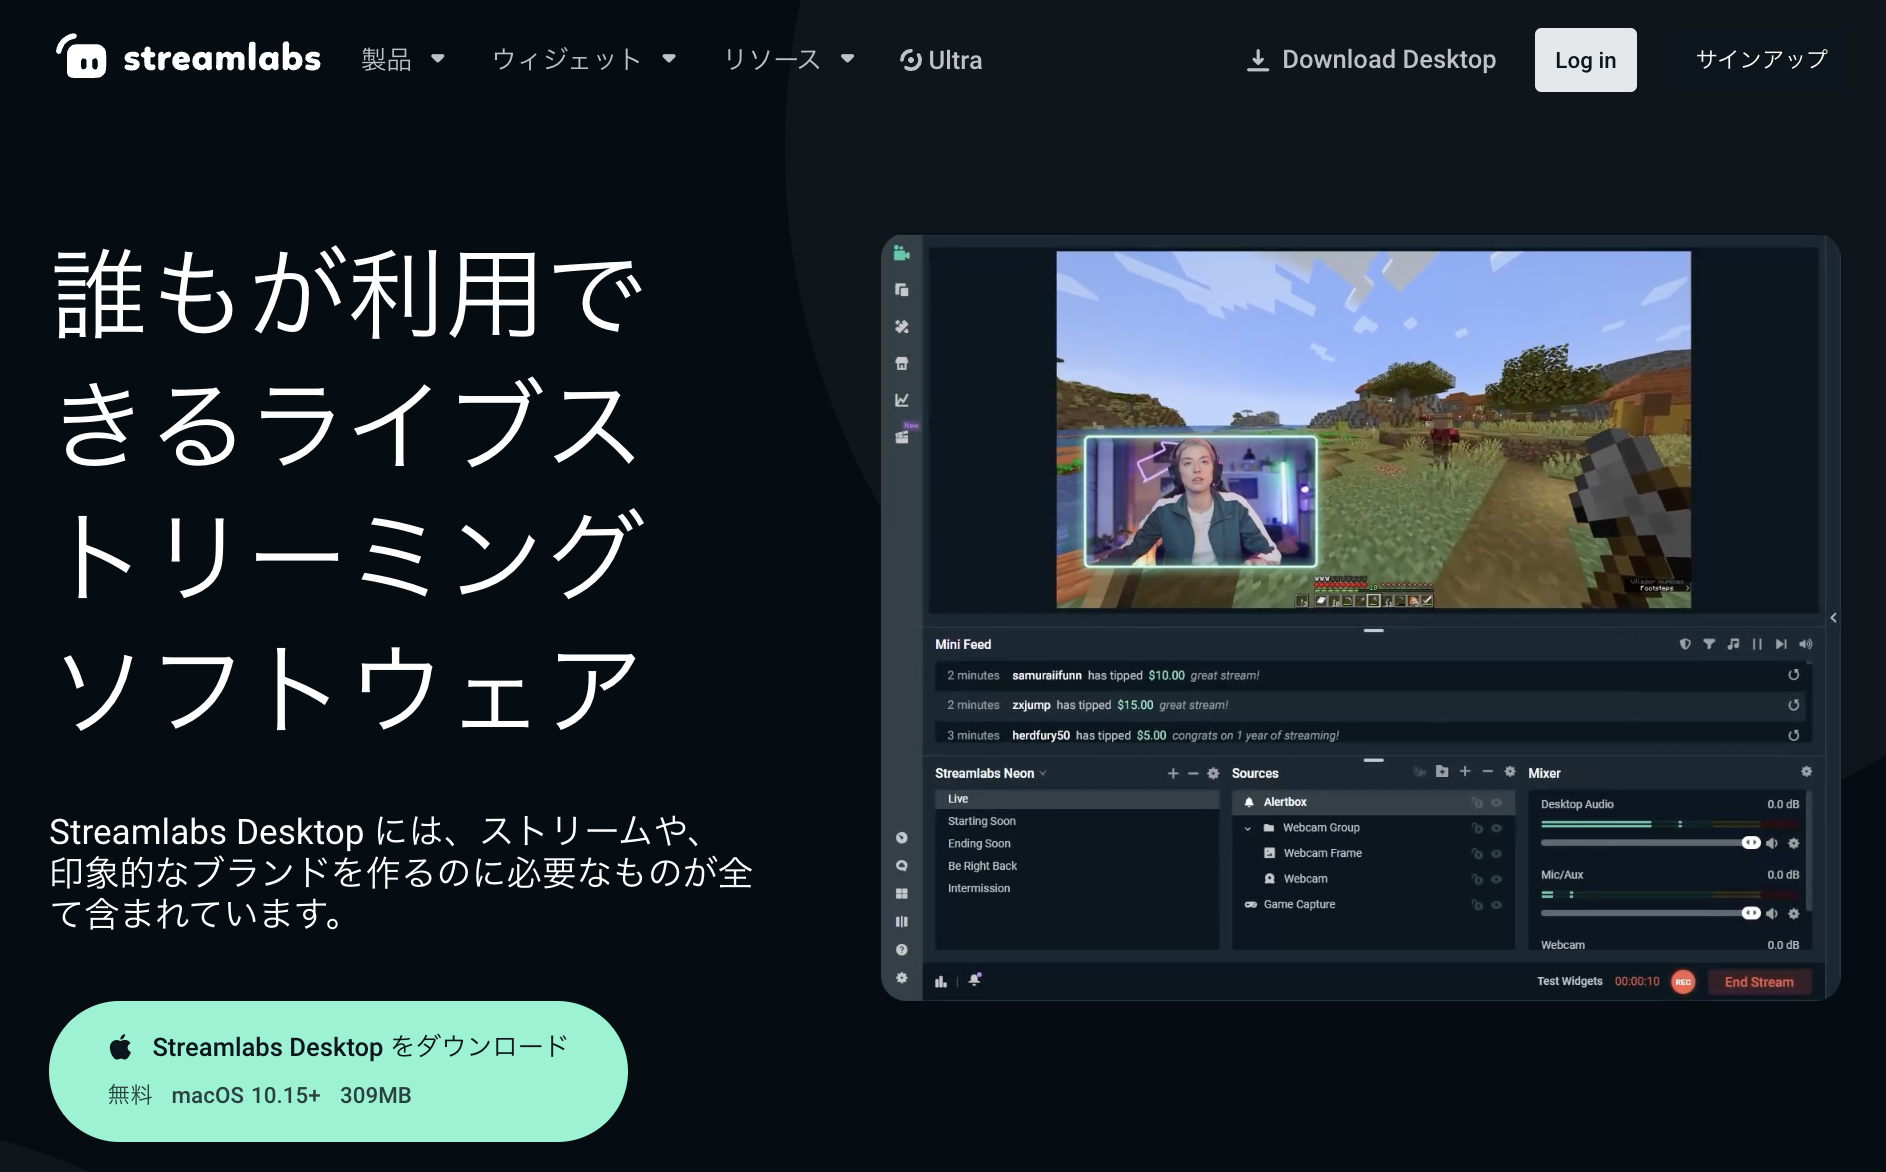
Task: Open the performance stats bar-chart icon
Action: [941, 981]
